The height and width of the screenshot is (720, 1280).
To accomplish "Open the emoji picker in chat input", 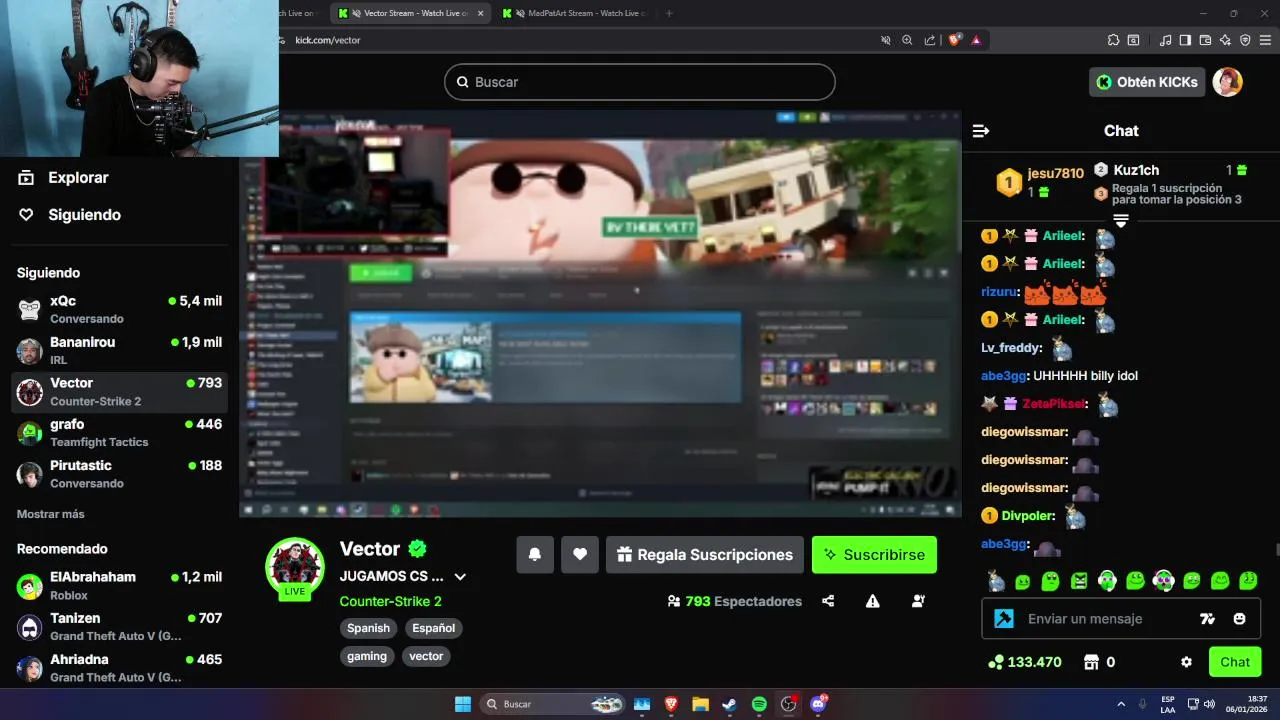I will click(1239, 619).
